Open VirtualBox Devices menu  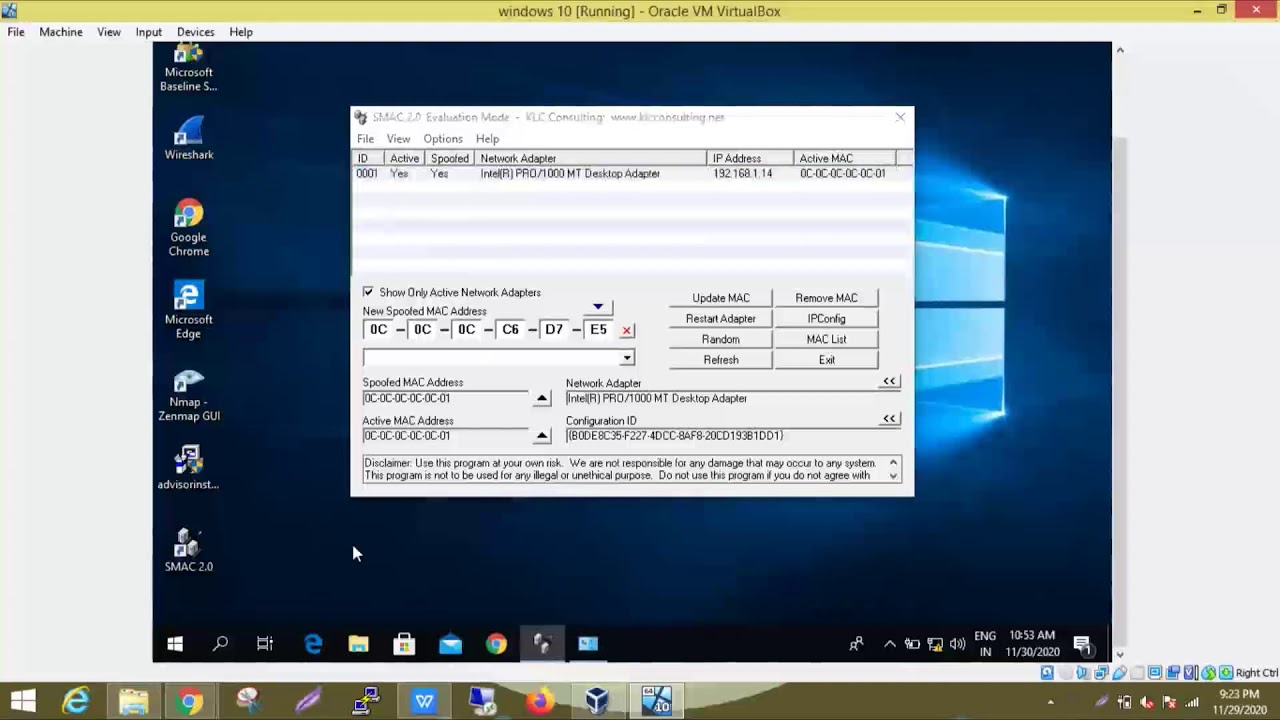click(195, 32)
